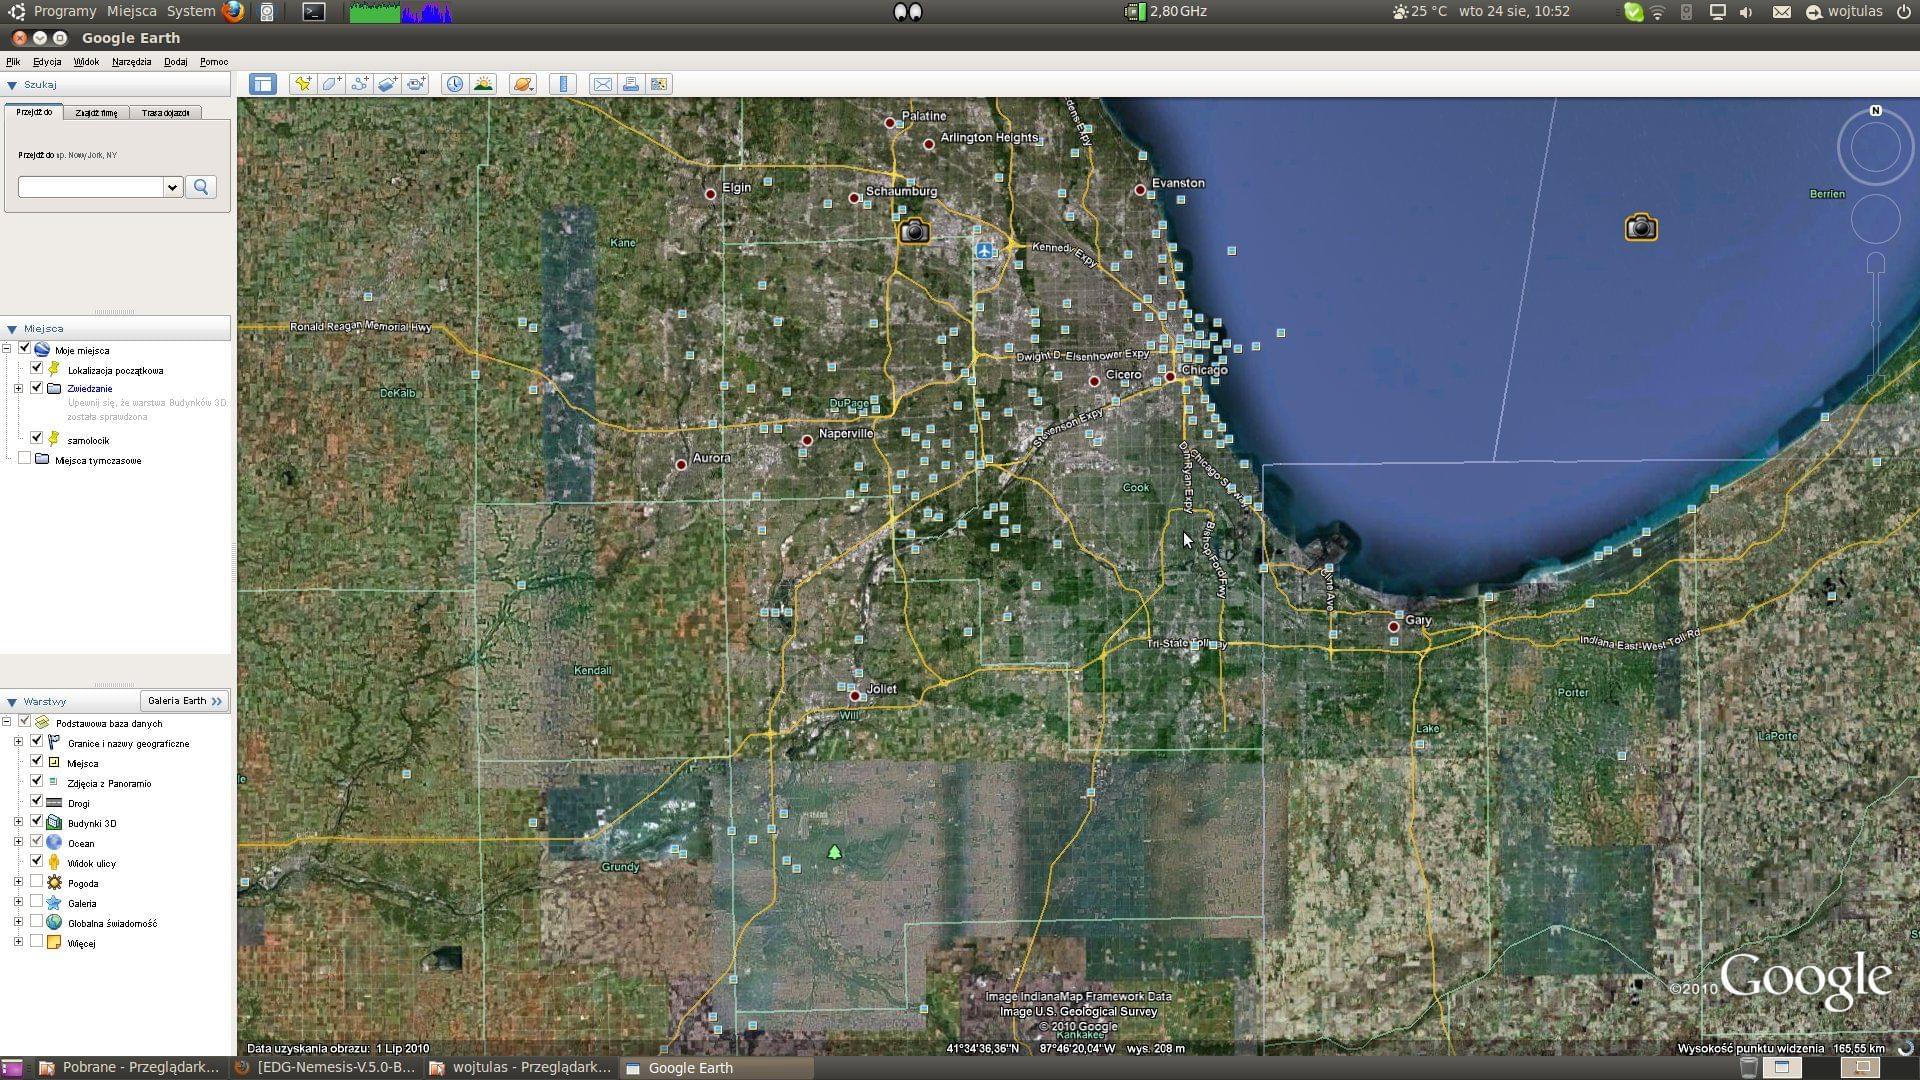Open the Edycja menu
The height and width of the screenshot is (1080, 1920).
pos(47,62)
